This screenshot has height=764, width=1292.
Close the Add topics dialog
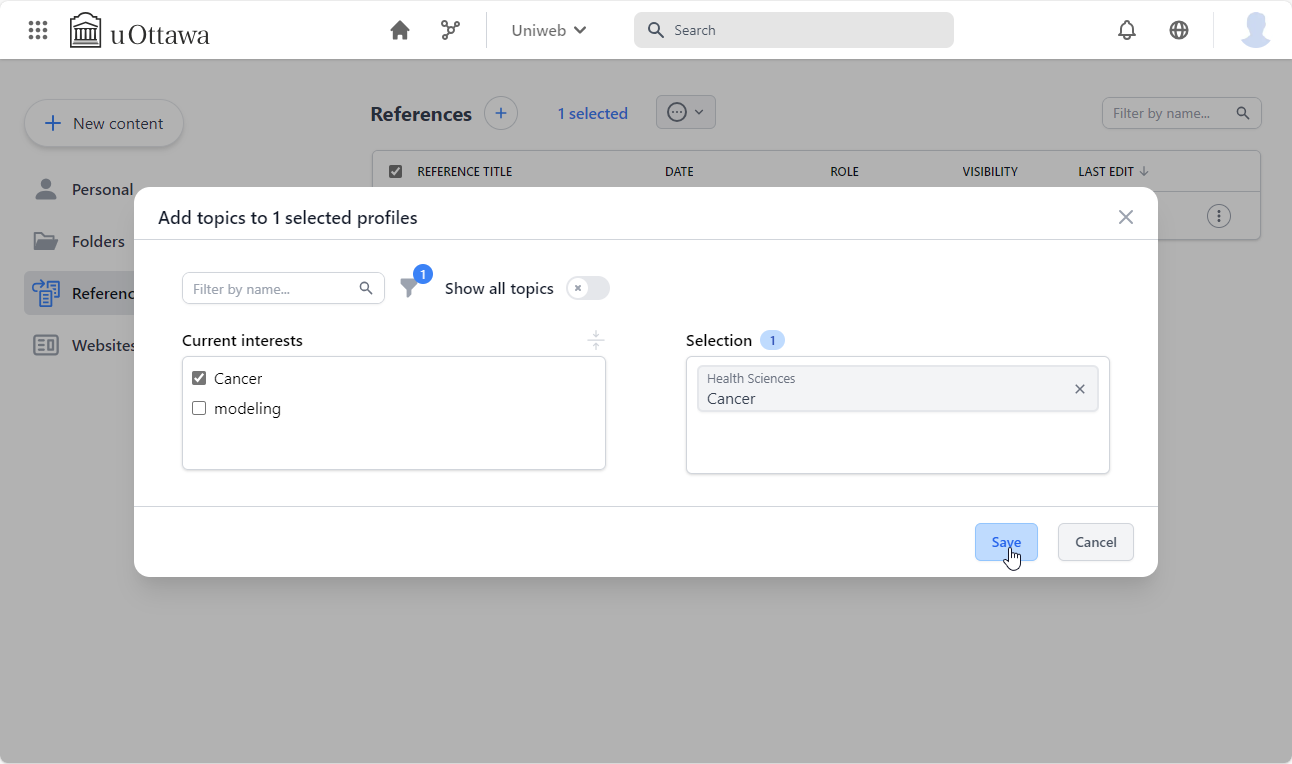pyautogui.click(x=1126, y=217)
